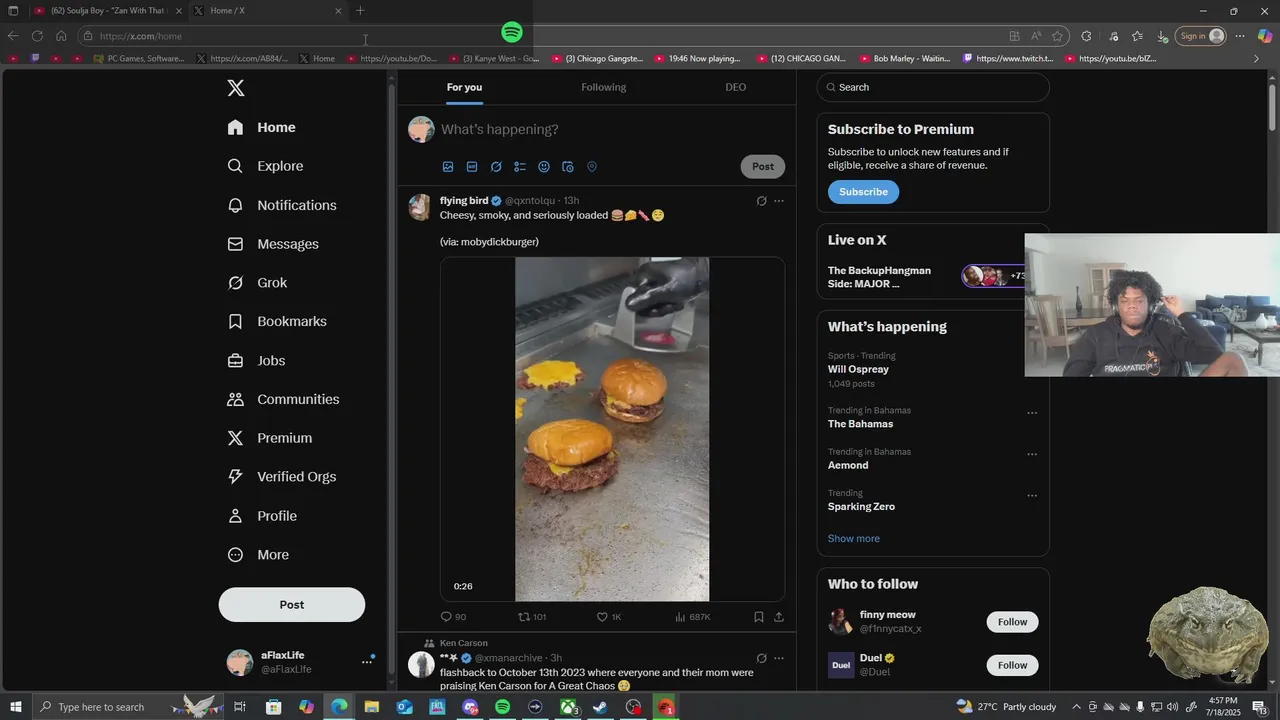This screenshot has width=1280, height=720.
Task: Open Notifications in the sidebar
Action: point(282,205)
